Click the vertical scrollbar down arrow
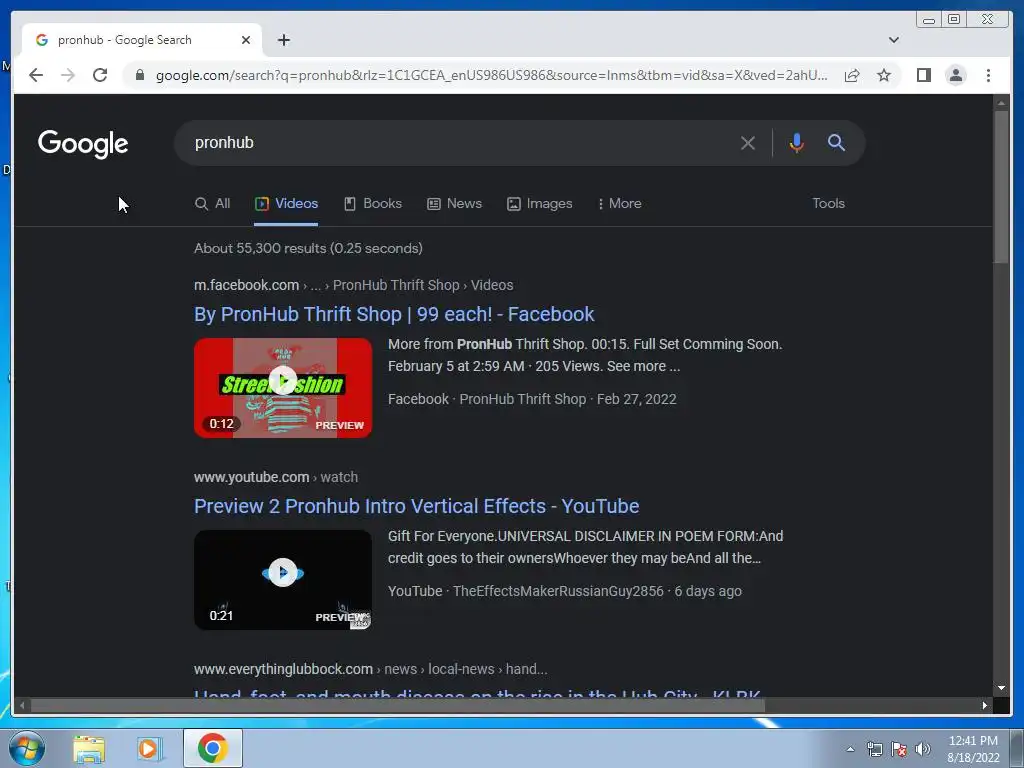 (1001, 688)
